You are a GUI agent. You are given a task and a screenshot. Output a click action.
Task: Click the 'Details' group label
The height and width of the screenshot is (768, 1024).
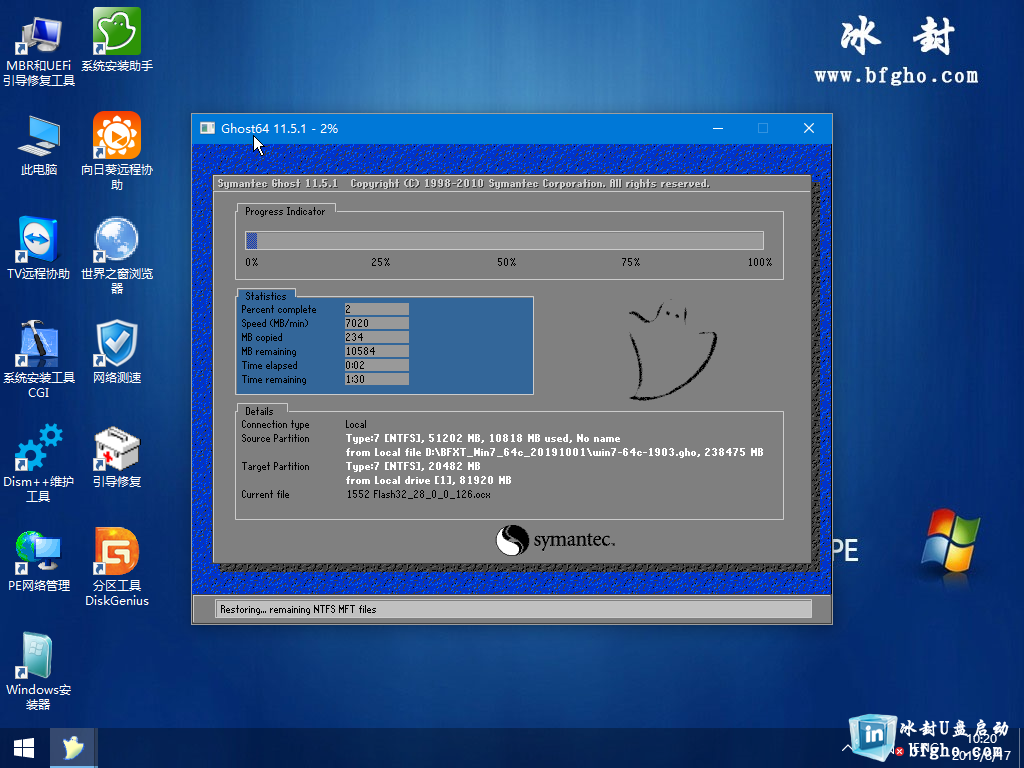click(259, 411)
